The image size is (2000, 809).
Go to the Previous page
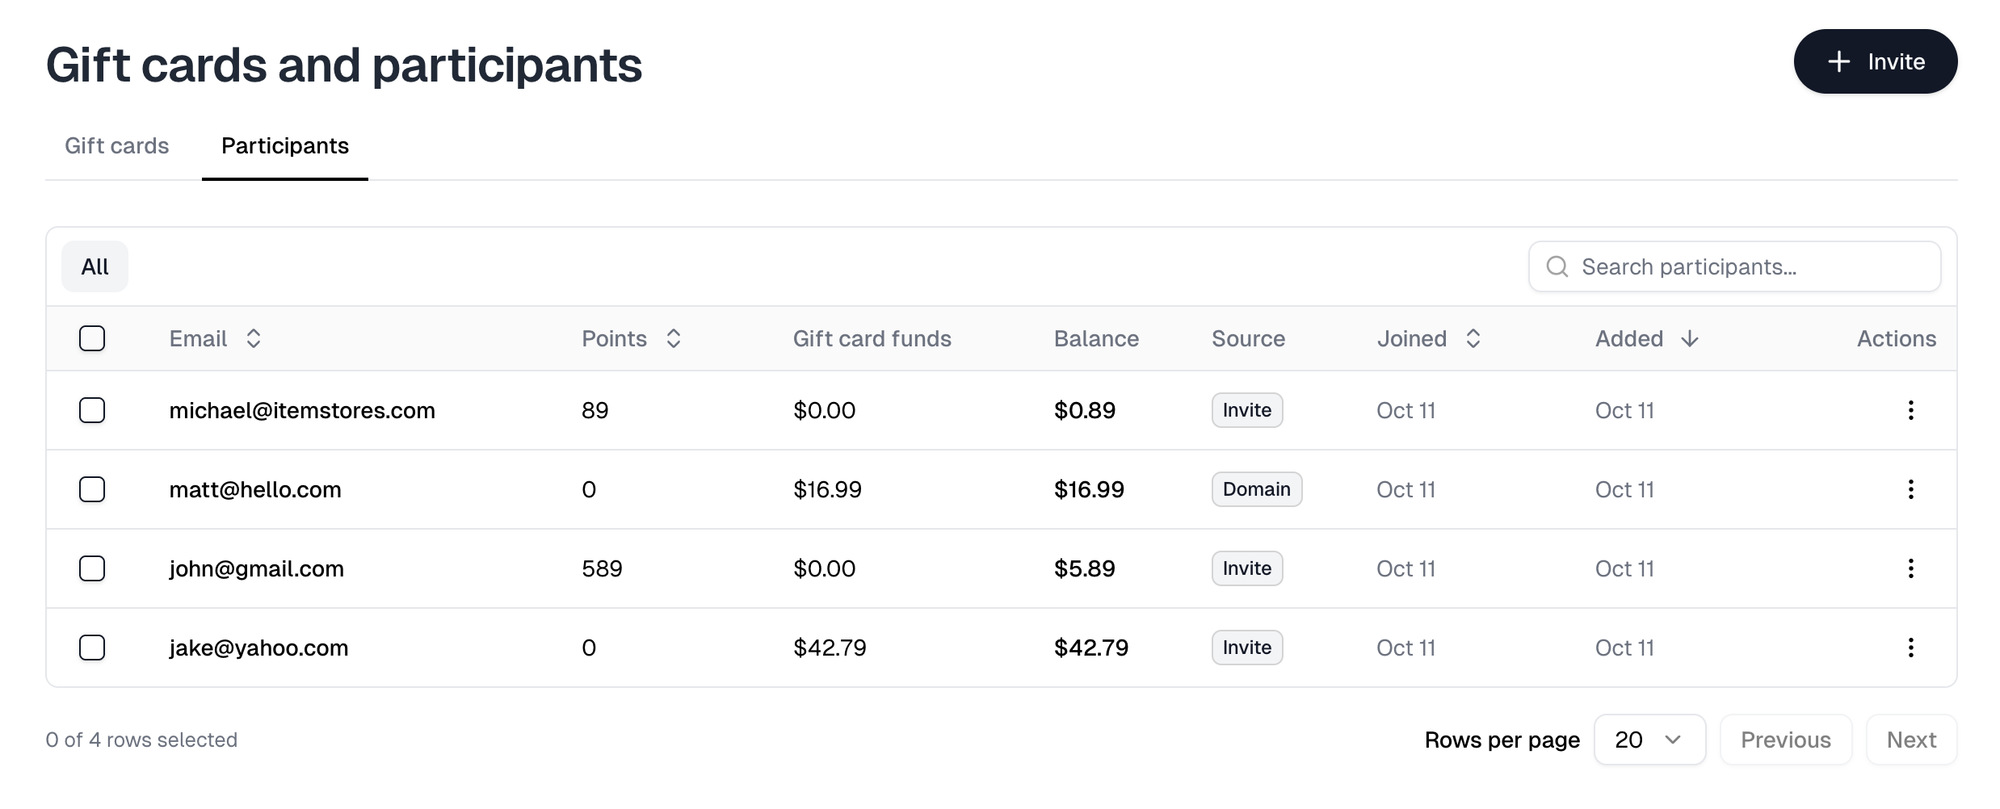(x=1786, y=740)
